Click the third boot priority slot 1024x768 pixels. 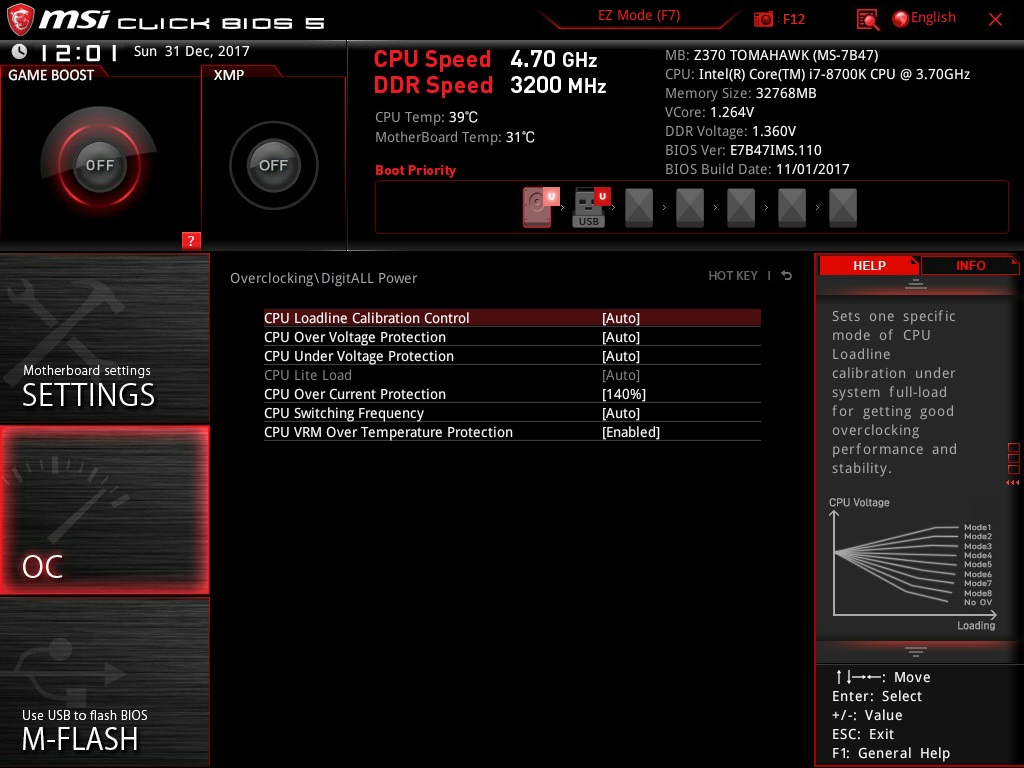point(639,208)
